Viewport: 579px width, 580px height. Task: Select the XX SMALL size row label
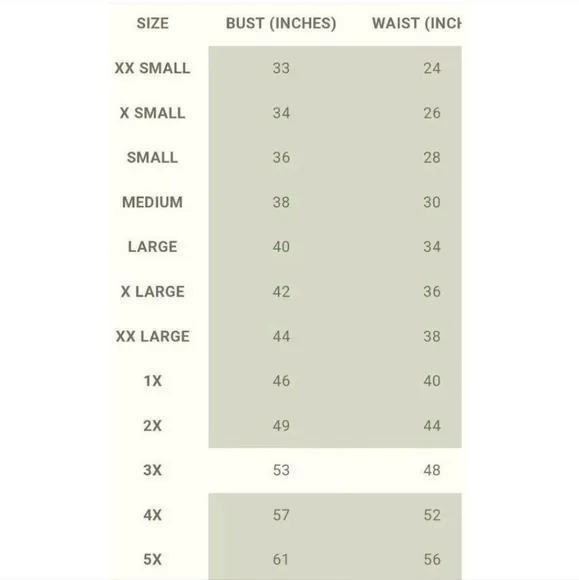tap(152, 68)
